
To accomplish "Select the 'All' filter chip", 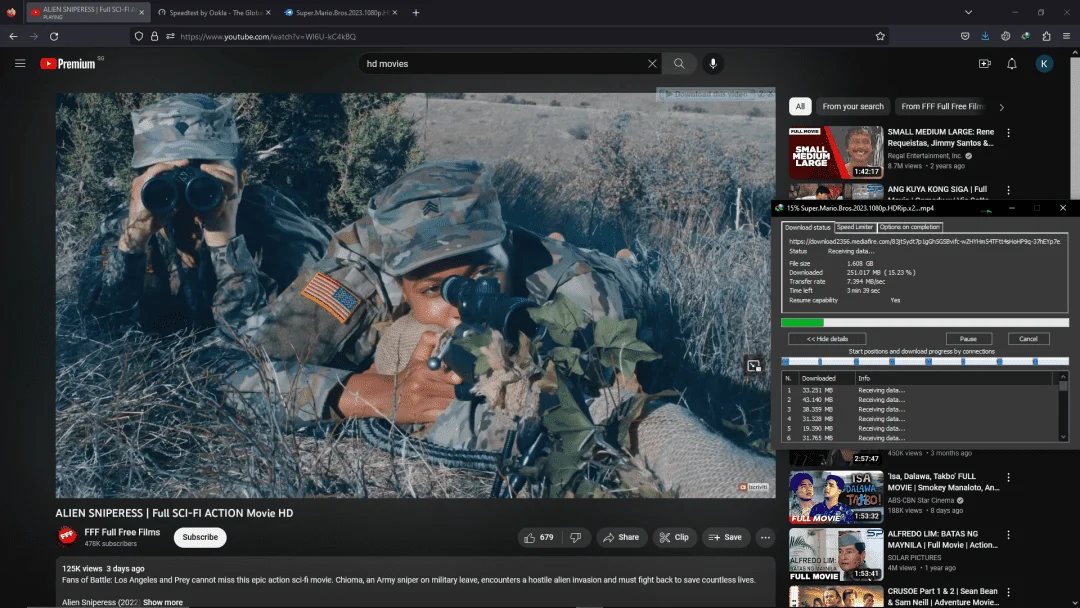I will 800,106.
